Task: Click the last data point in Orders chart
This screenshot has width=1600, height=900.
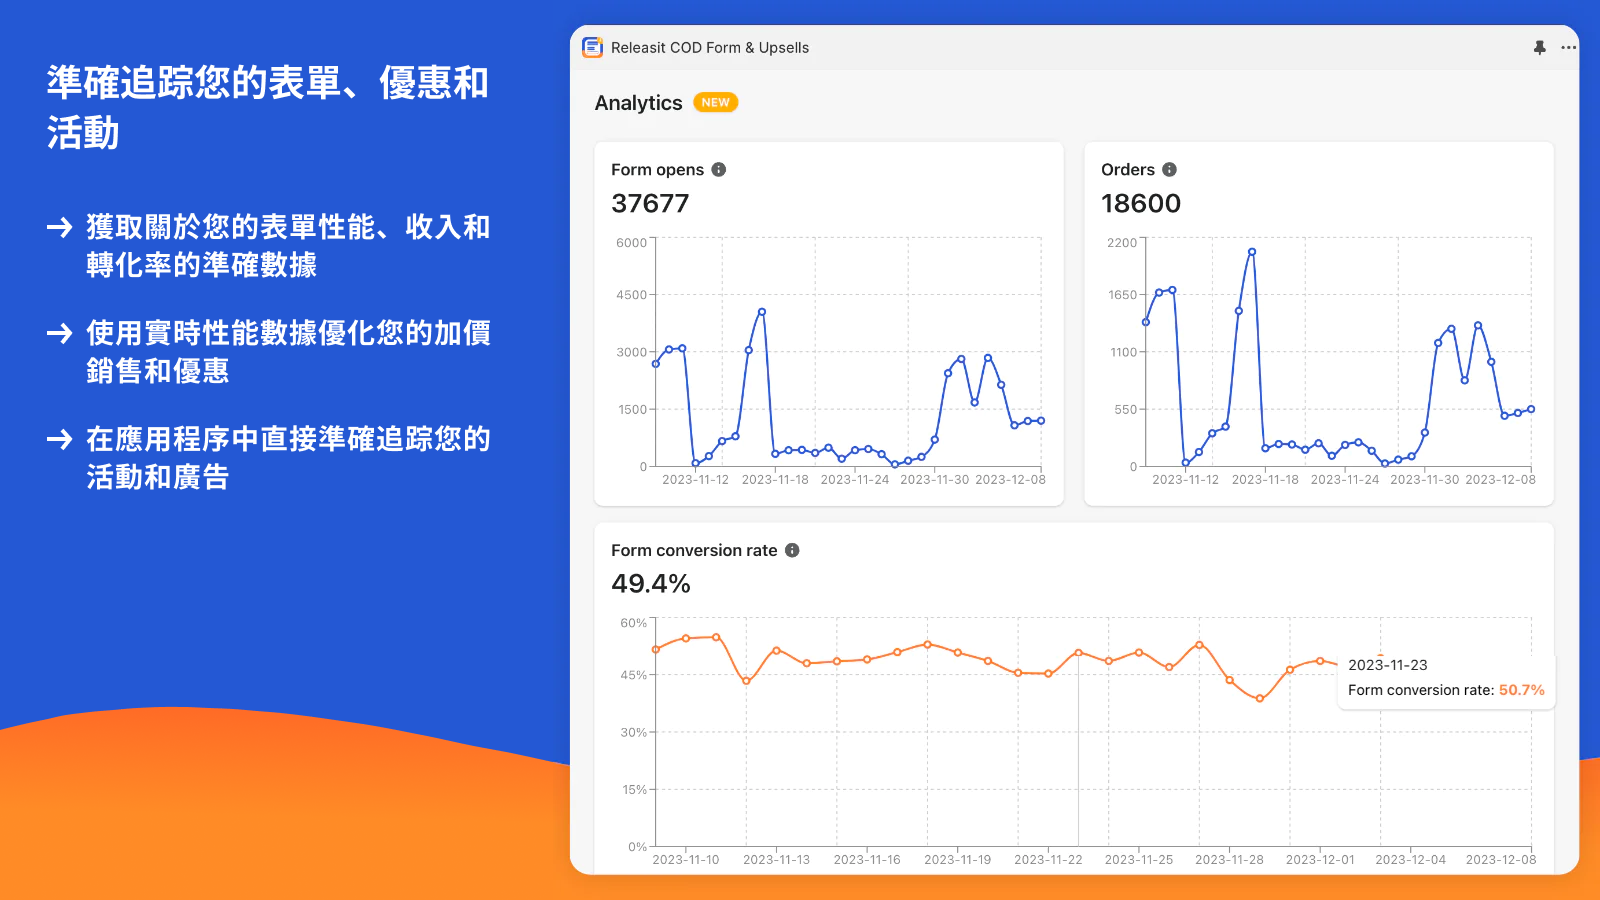Action: (x=1531, y=409)
